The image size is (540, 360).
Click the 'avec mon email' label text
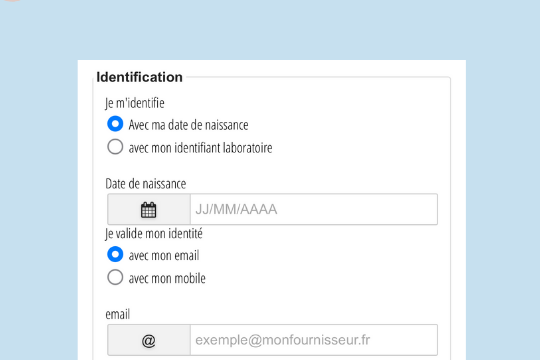(x=164, y=256)
